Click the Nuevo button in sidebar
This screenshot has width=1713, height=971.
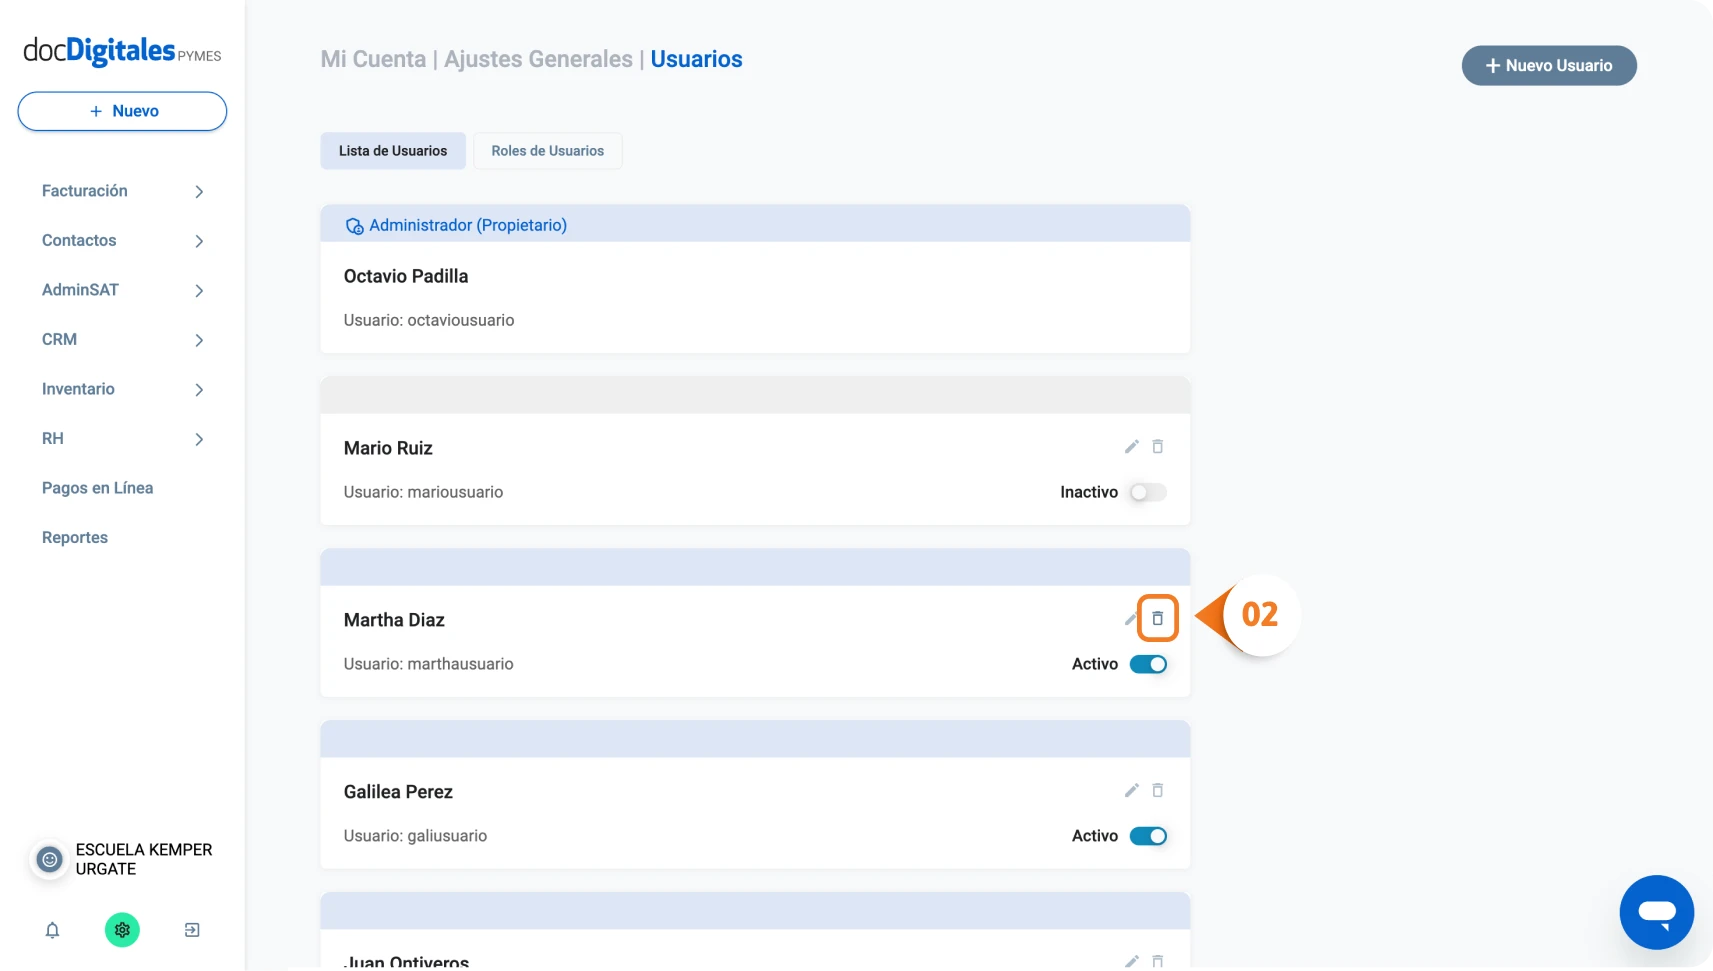tap(122, 111)
